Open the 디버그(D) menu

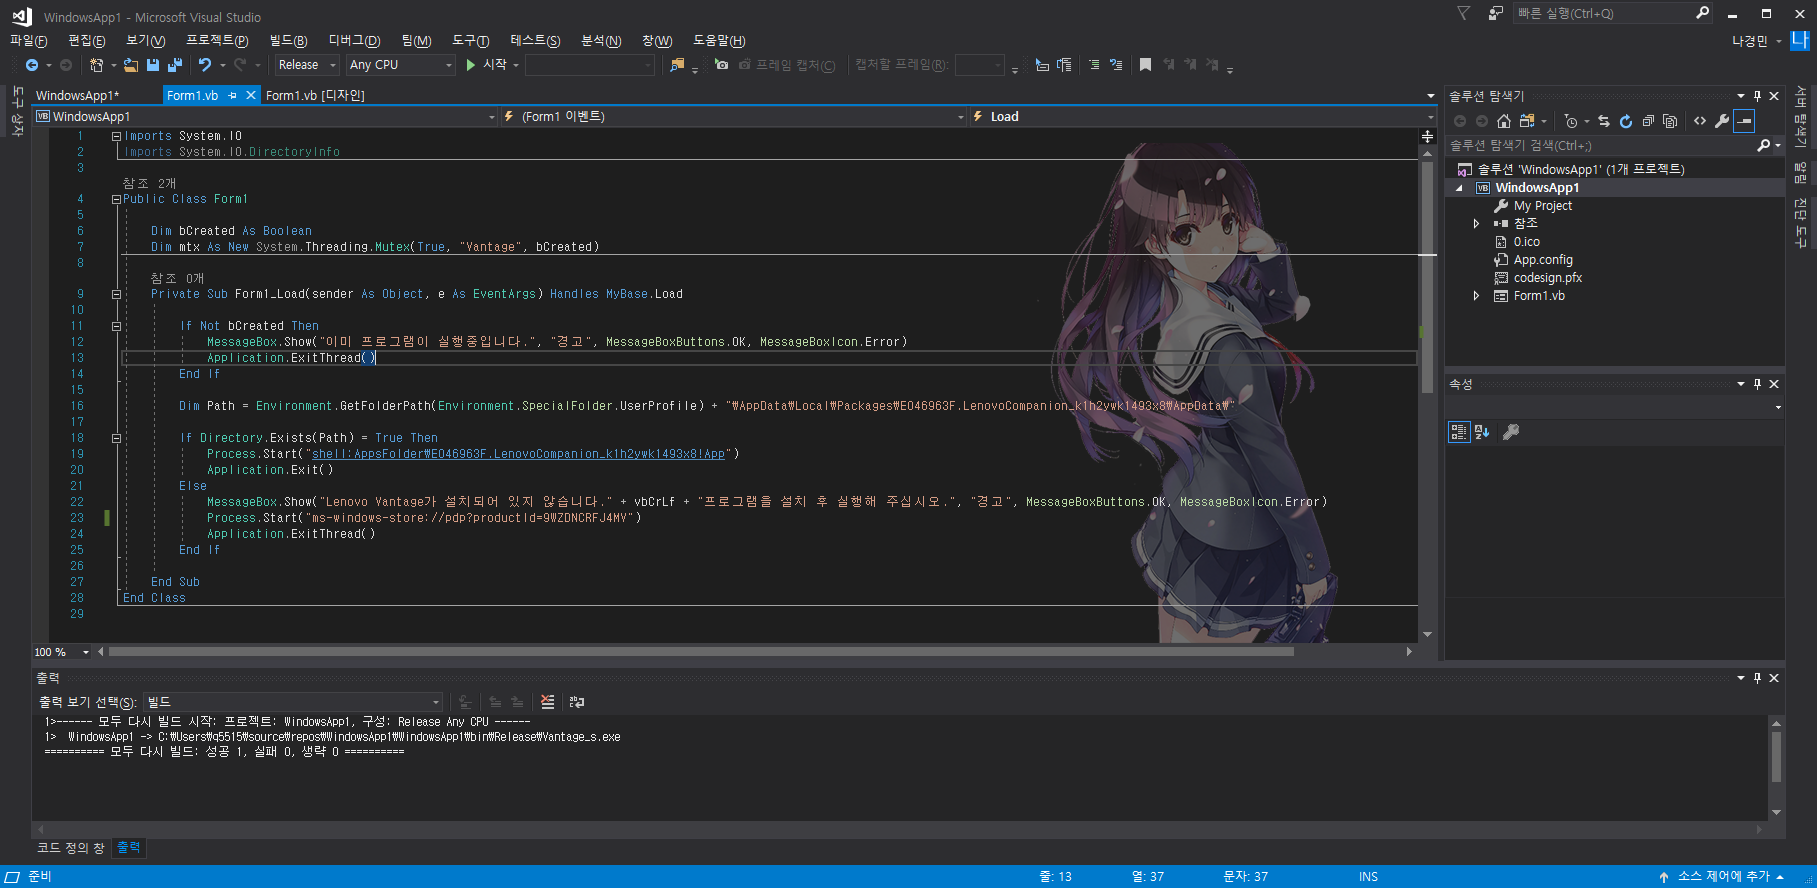pyautogui.click(x=354, y=40)
